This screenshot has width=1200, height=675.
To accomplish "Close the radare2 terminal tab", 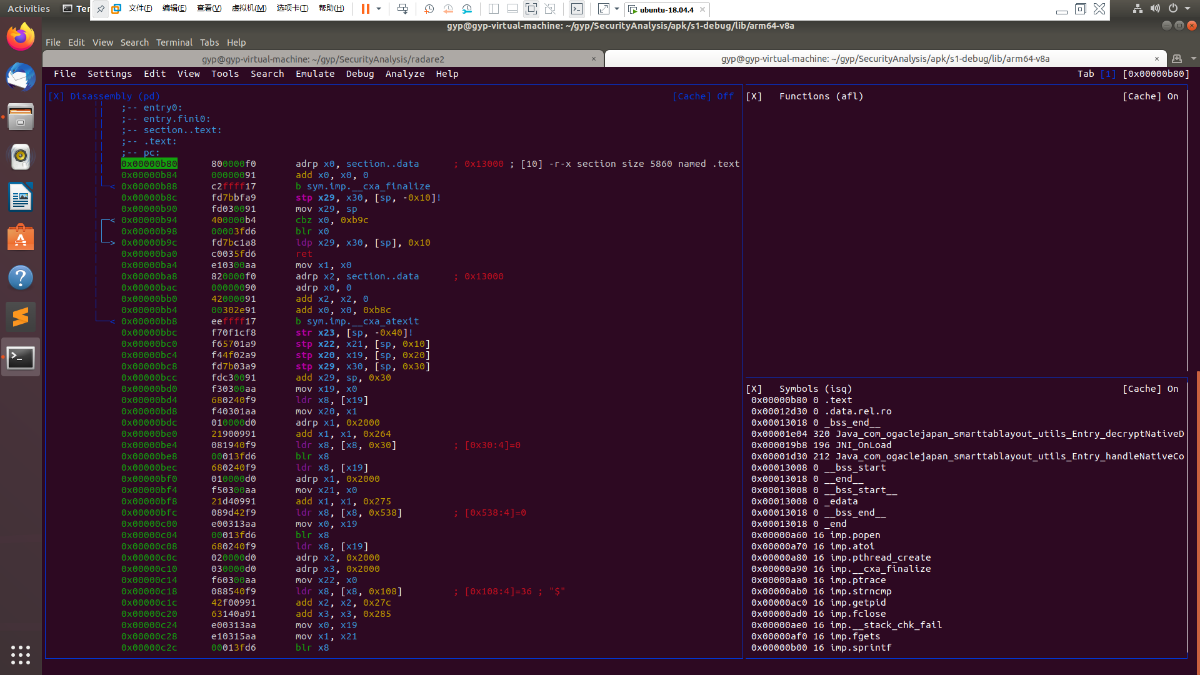I will tap(593, 59).
